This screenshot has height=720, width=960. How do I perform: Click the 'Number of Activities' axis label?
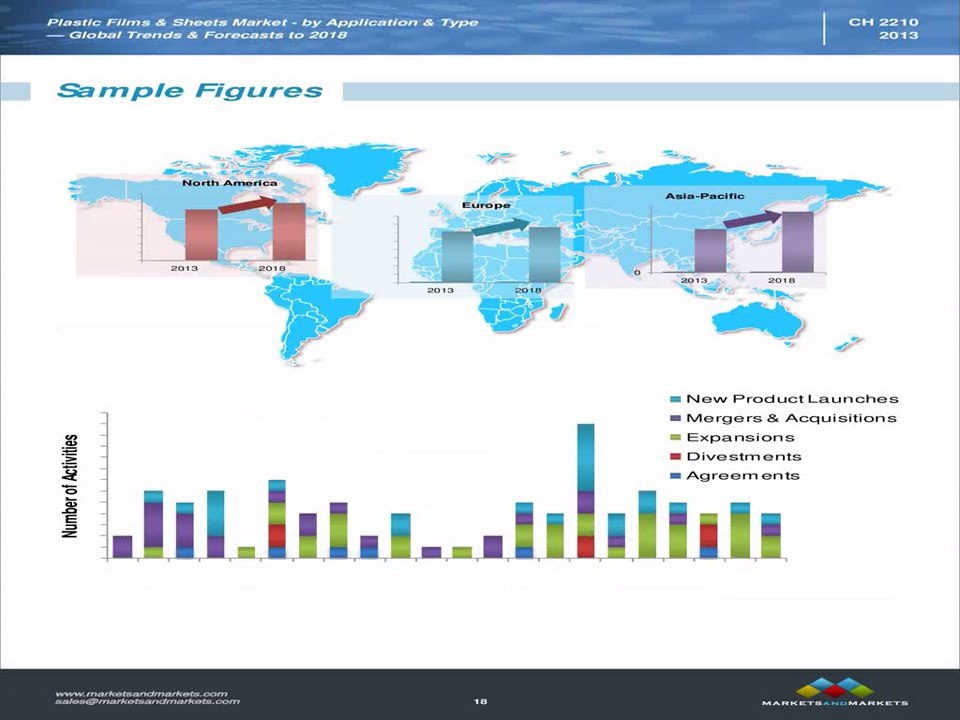click(x=70, y=486)
